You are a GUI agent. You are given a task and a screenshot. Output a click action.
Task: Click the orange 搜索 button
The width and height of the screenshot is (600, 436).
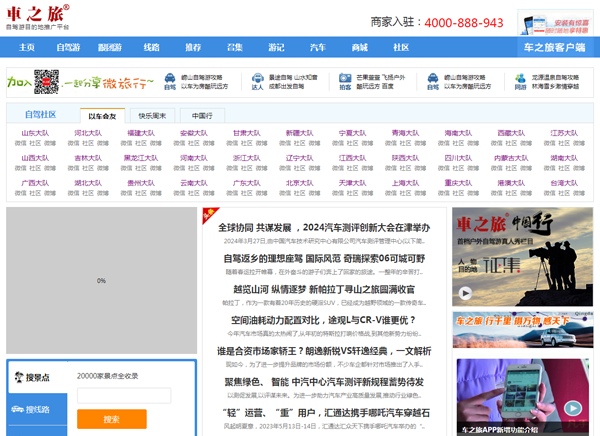[112, 419]
